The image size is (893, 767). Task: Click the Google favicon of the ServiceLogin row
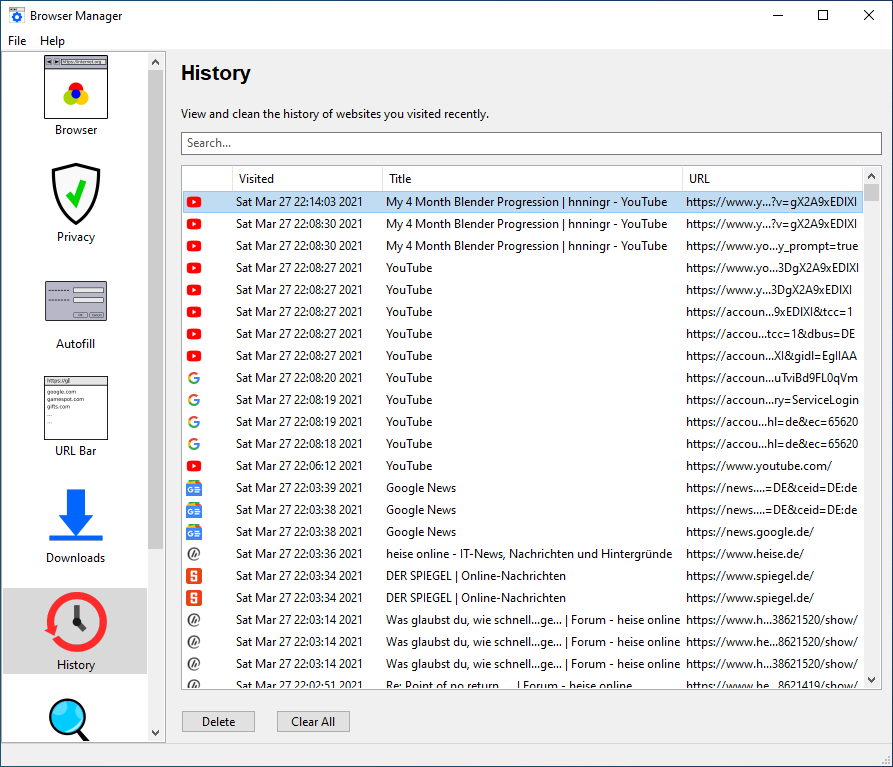194,400
